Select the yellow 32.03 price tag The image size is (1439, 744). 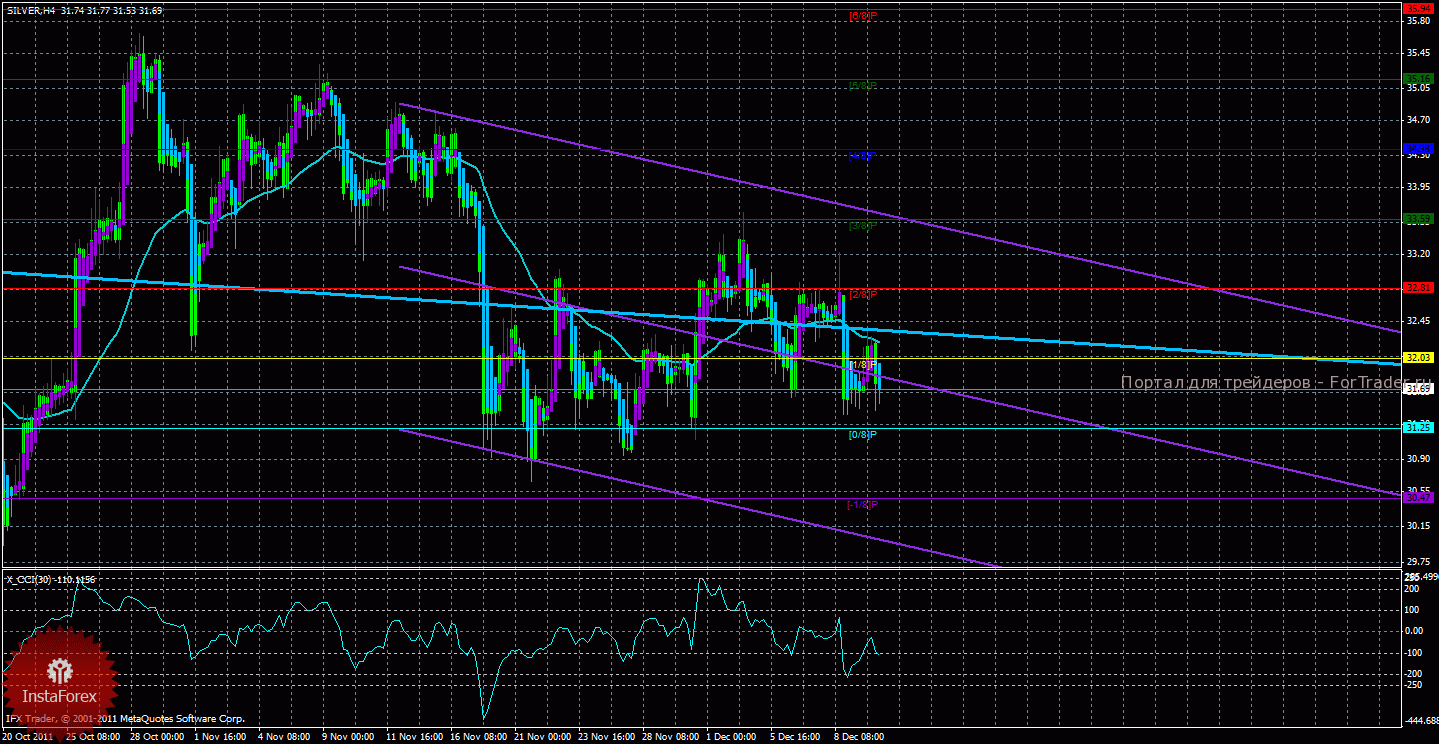1418,357
